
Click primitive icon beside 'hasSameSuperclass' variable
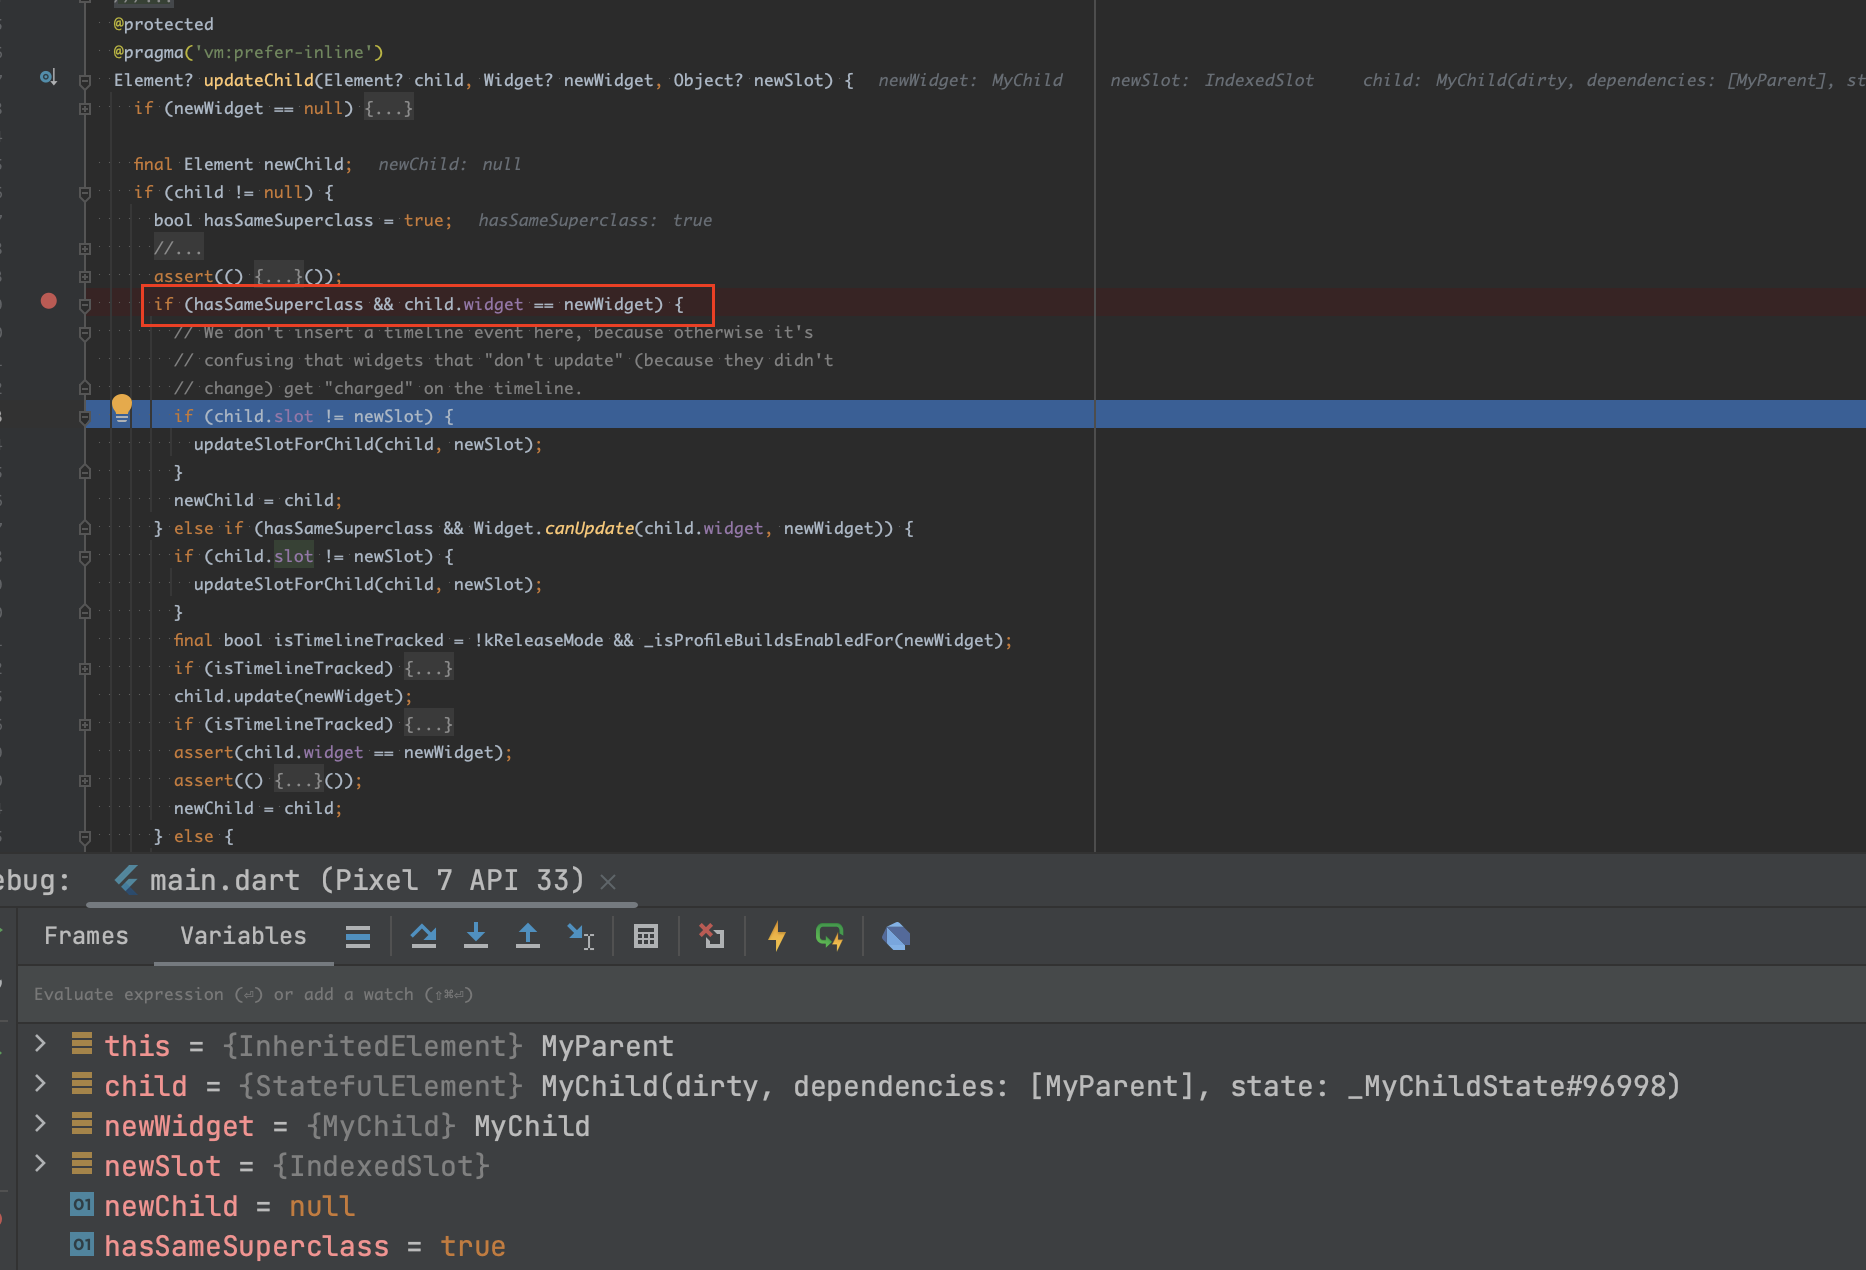click(x=82, y=1244)
